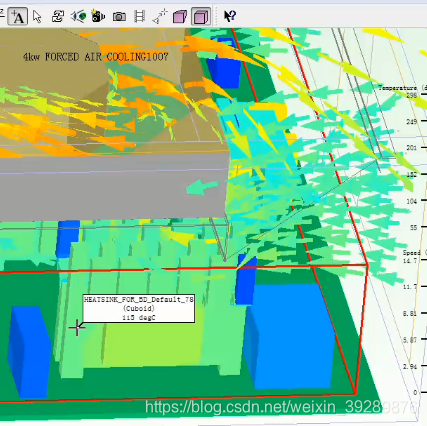Click the 201 temperature legend value
427x426 pixels.
411,148
